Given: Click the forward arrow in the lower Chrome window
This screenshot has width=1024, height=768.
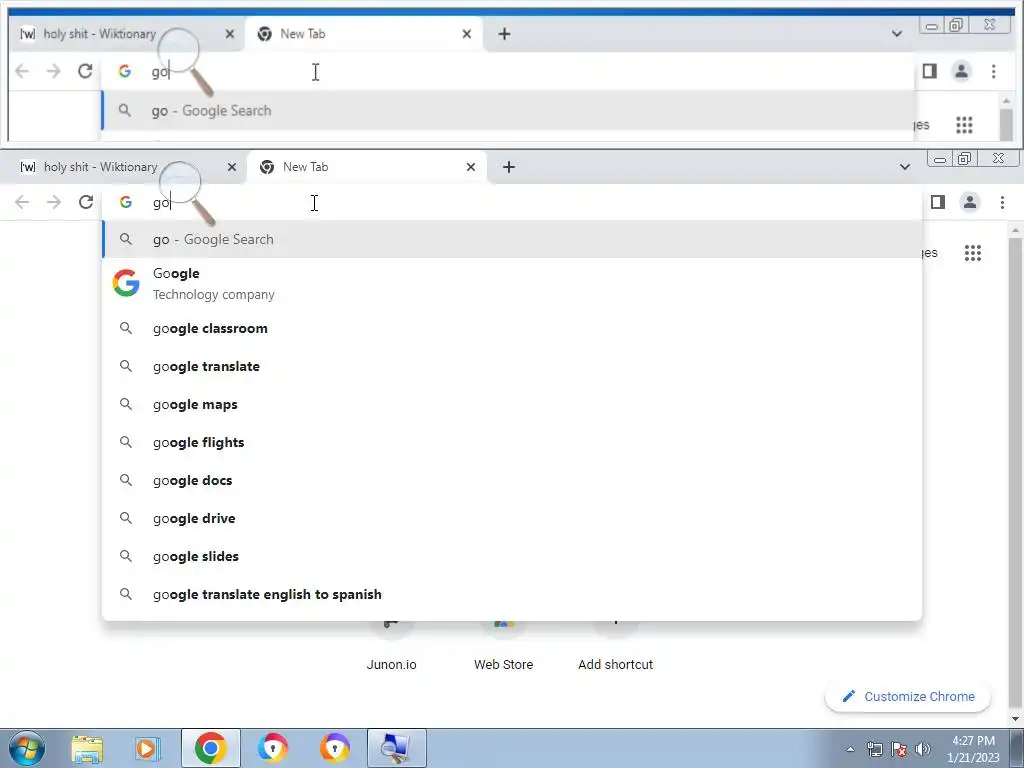Looking at the screenshot, I should (54, 202).
